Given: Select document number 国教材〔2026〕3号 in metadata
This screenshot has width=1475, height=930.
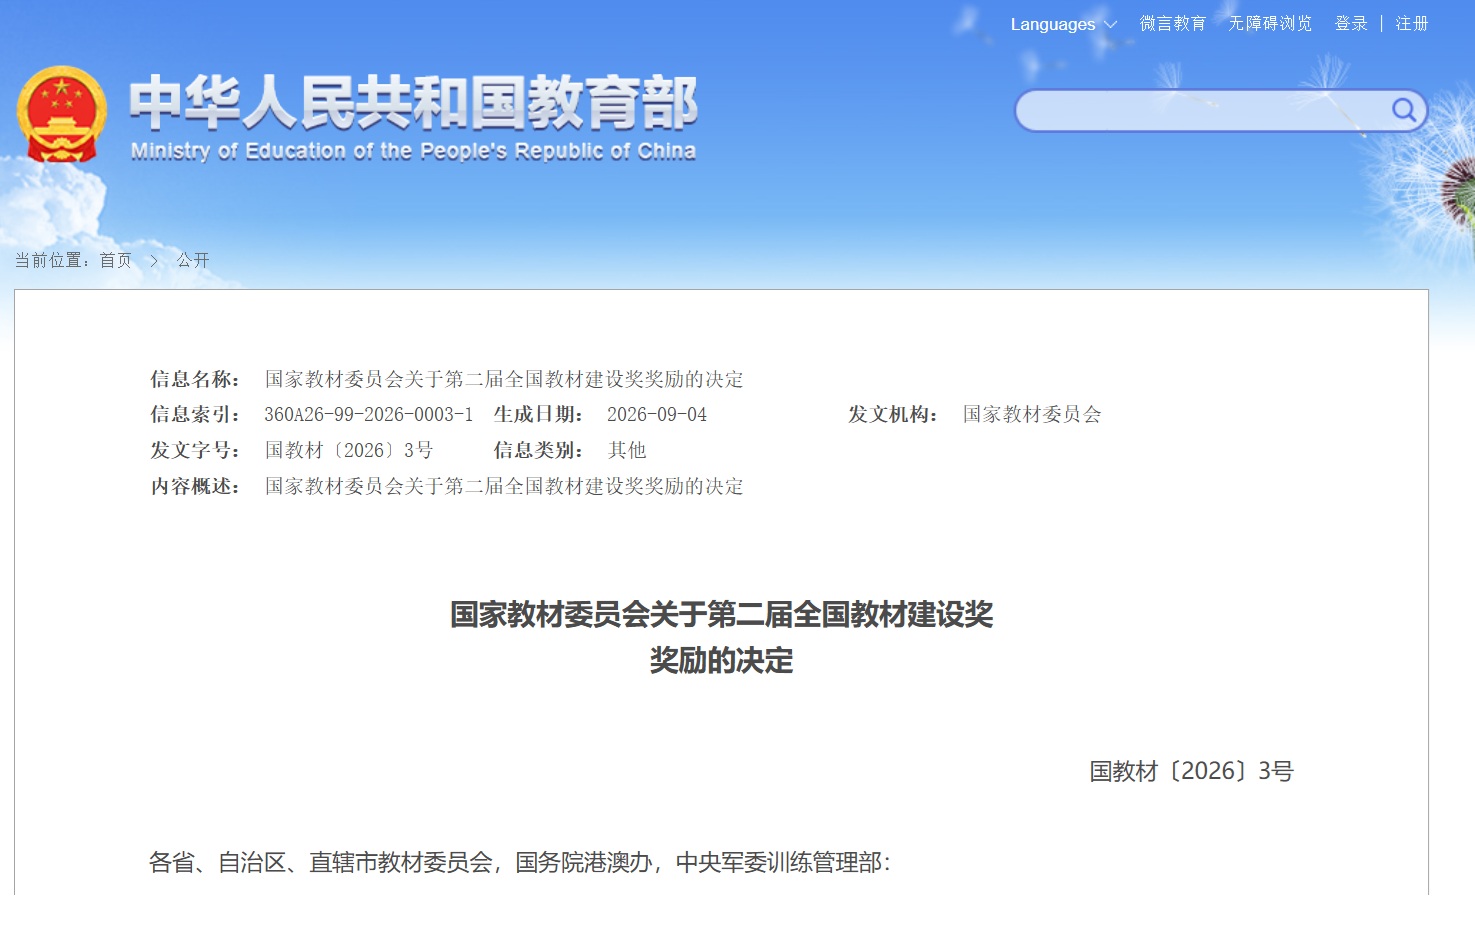Looking at the screenshot, I should [x=349, y=450].
